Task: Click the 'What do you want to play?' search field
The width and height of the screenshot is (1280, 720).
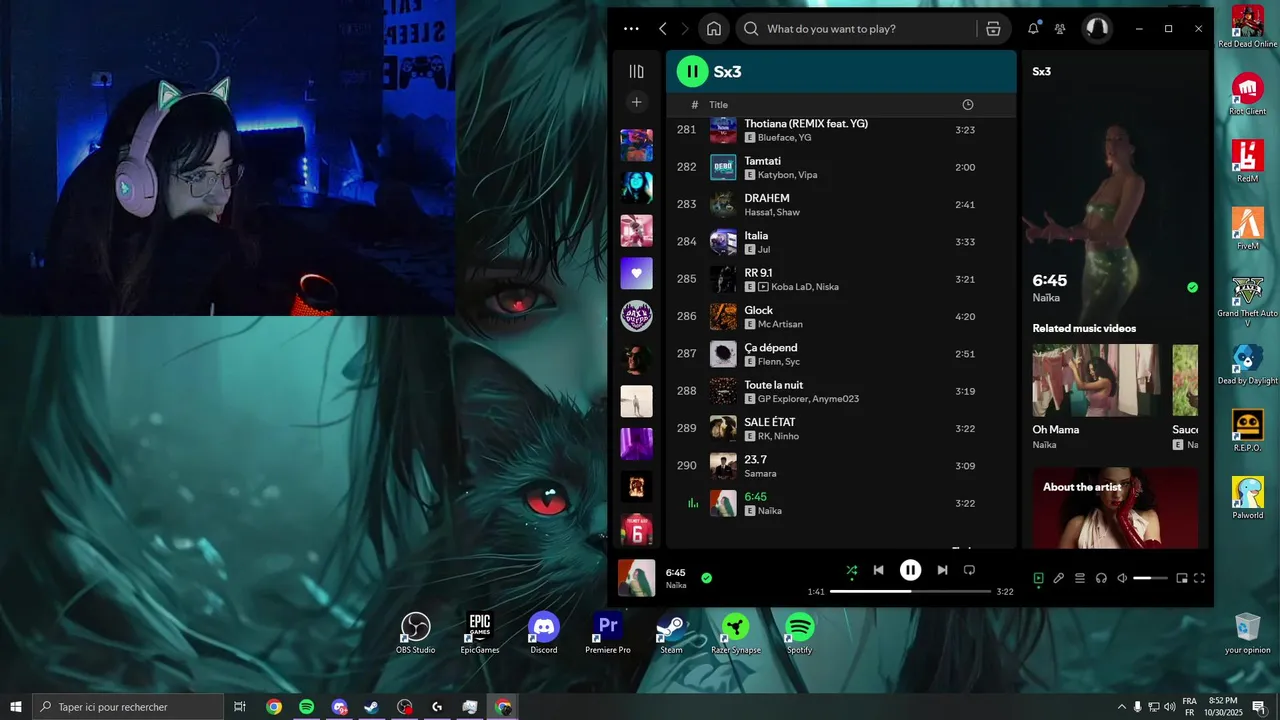Action: (x=856, y=29)
